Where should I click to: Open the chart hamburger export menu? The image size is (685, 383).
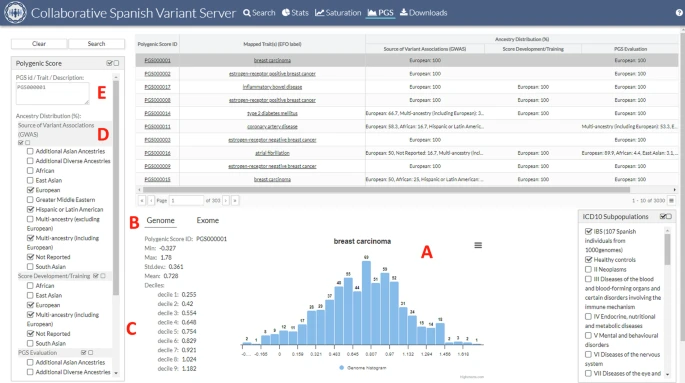pyautogui.click(x=478, y=245)
